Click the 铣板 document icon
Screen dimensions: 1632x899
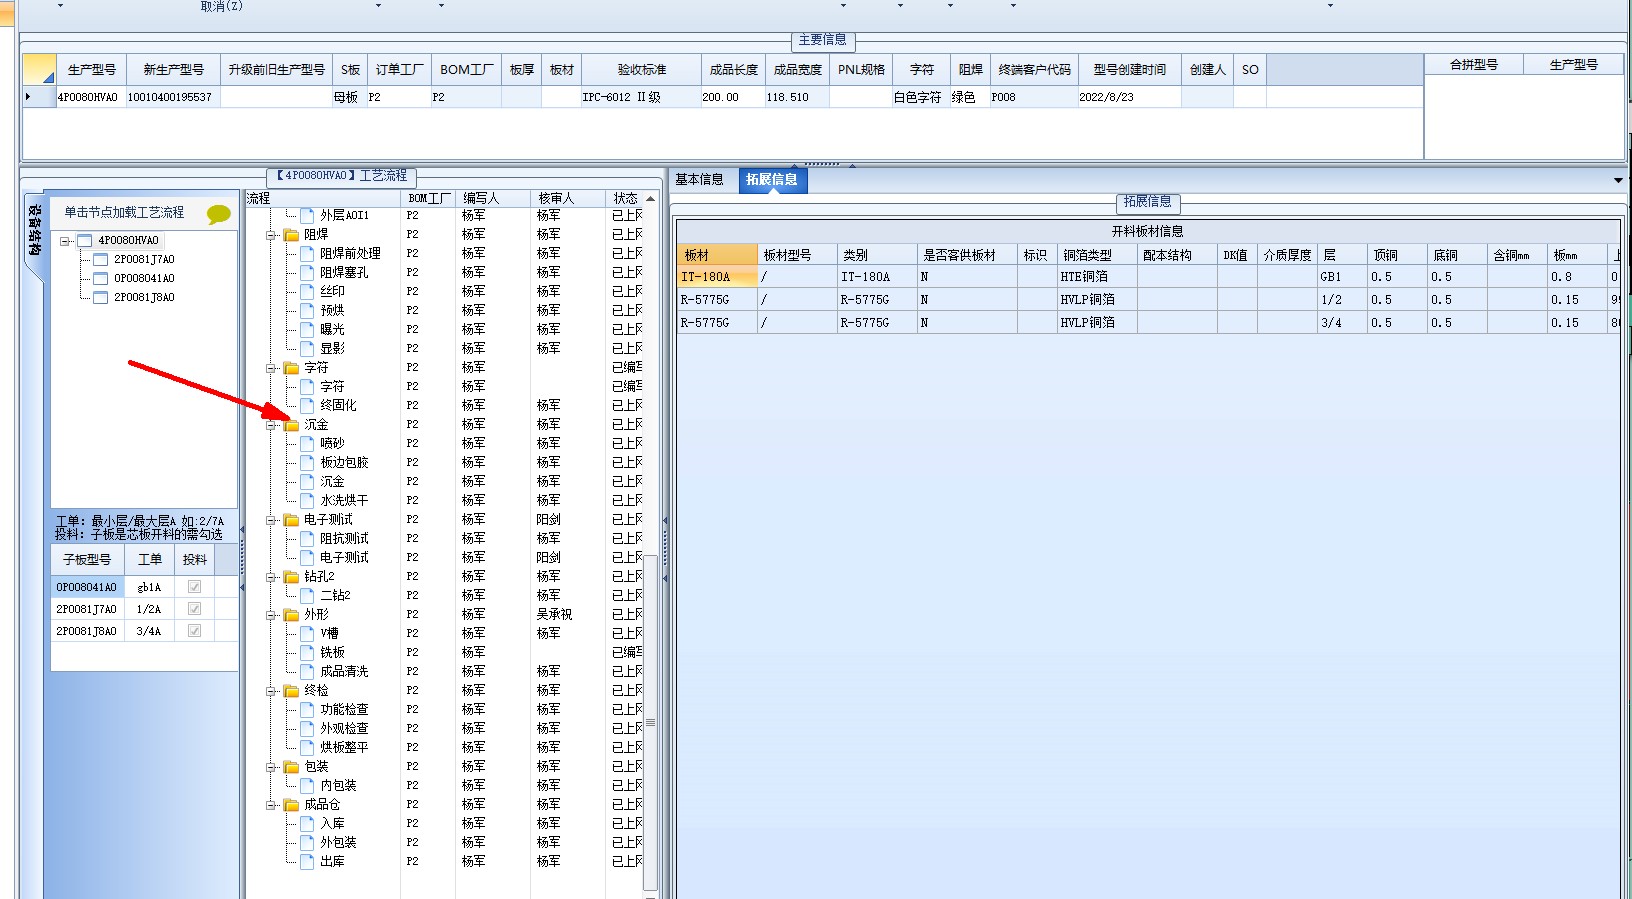(x=307, y=653)
